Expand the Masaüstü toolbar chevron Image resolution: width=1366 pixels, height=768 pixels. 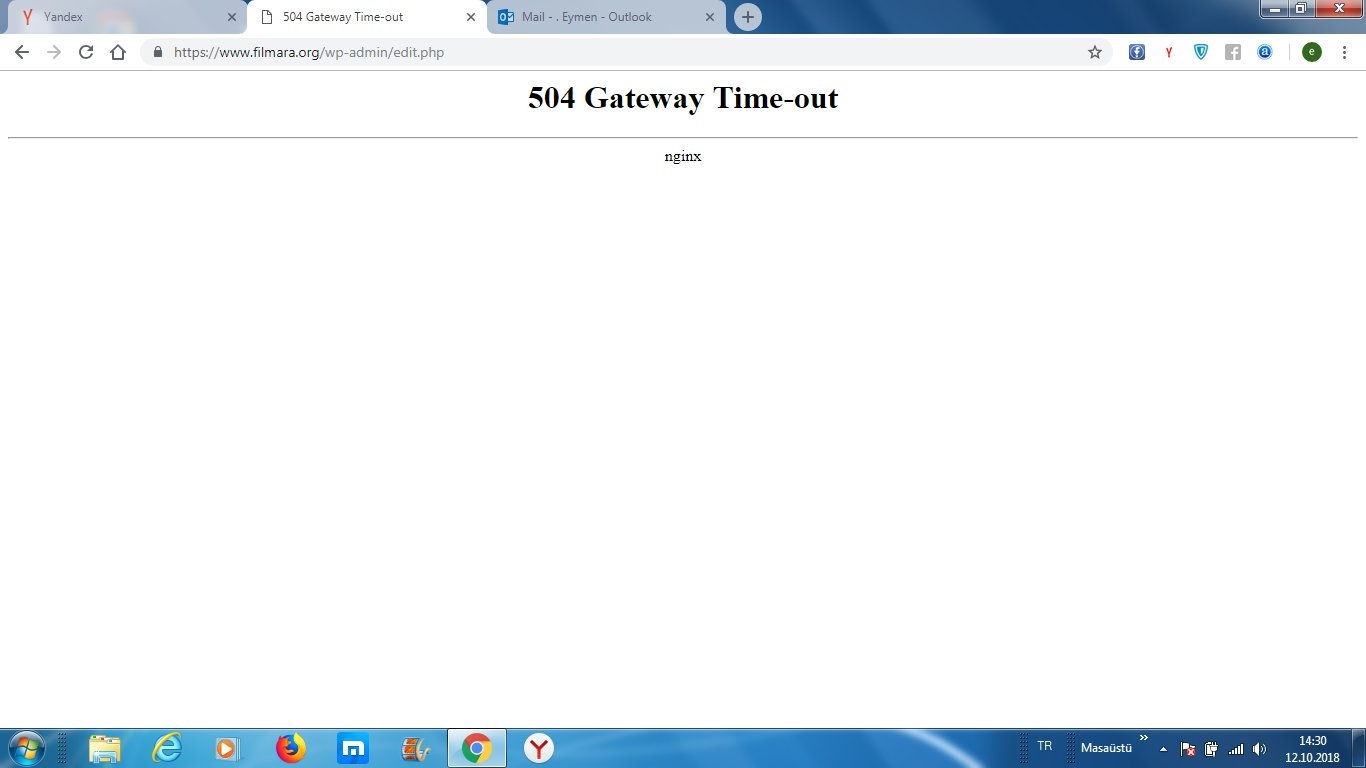[x=1144, y=738]
